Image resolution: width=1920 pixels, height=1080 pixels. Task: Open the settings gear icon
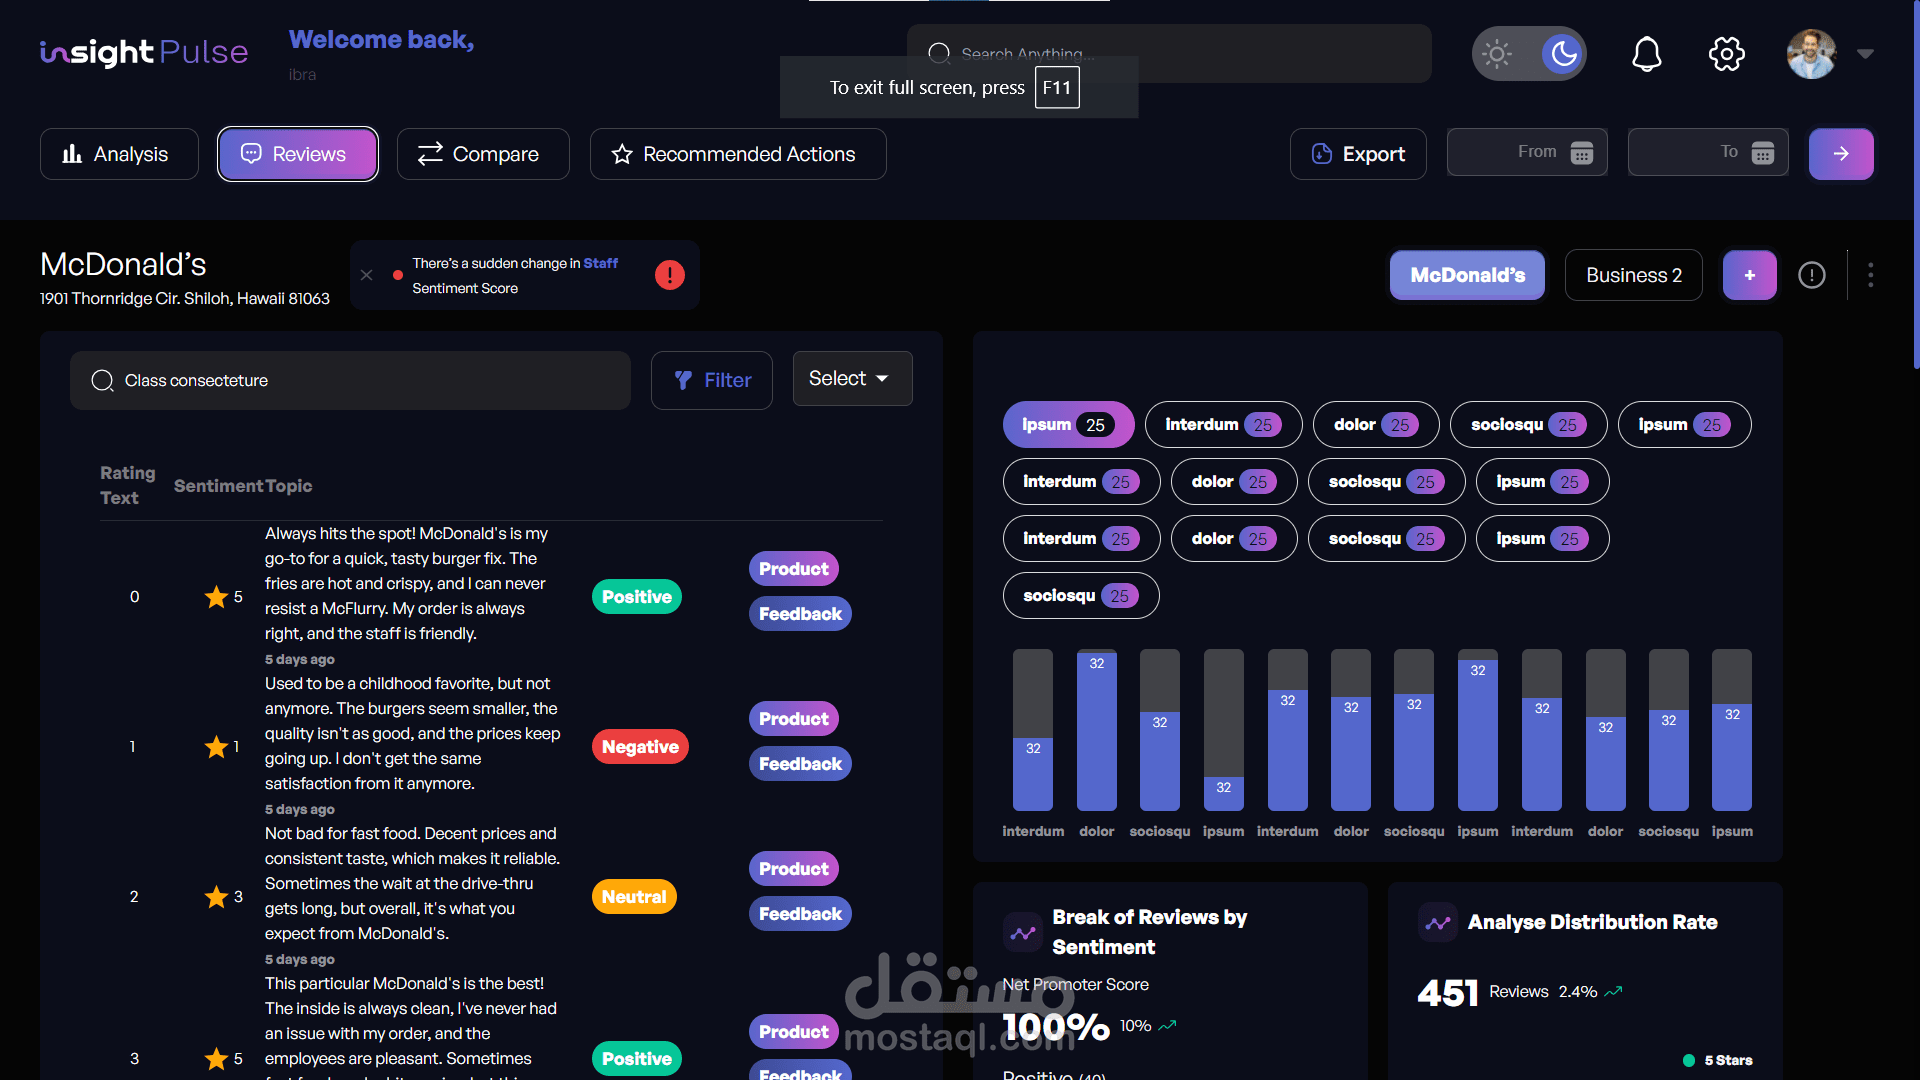point(1726,54)
